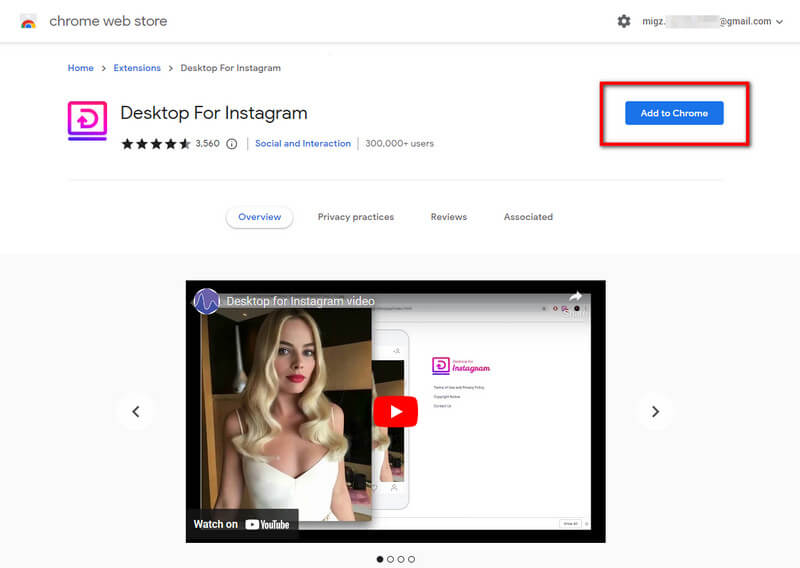This screenshot has width=800, height=568.
Task: Open the Associated tab
Action: point(528,217)
